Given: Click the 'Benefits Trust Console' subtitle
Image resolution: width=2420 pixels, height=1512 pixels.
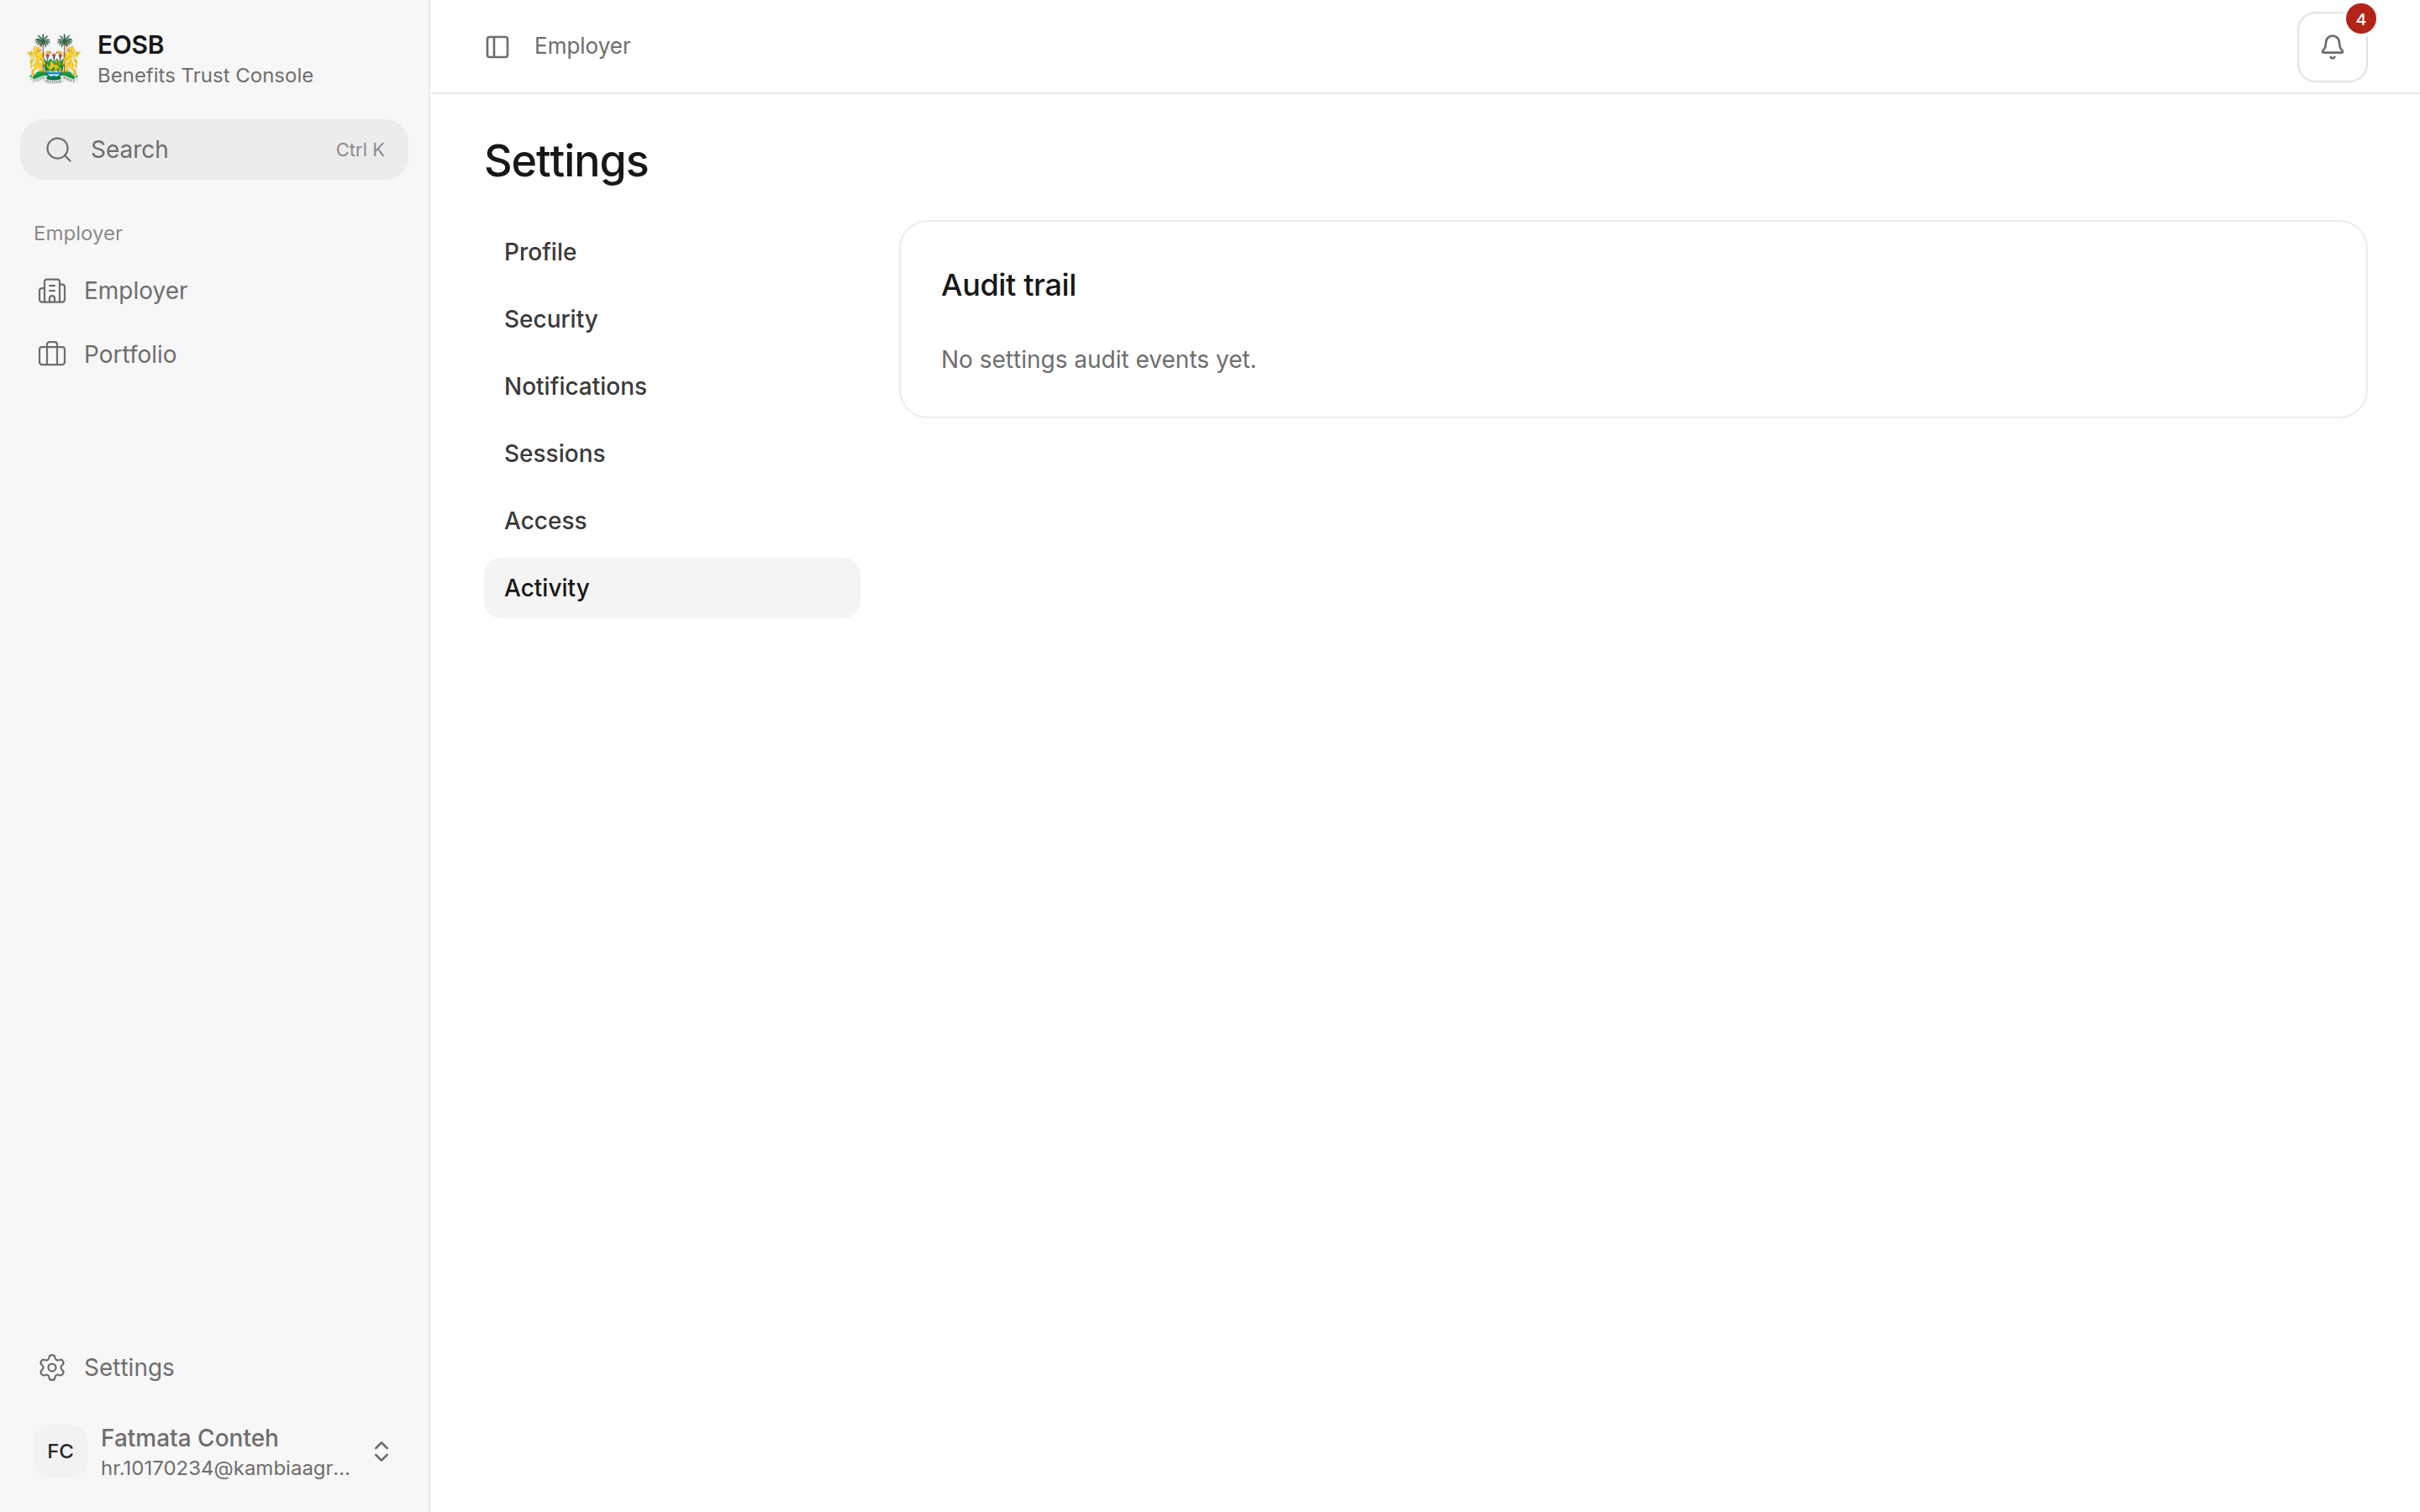Looking at the screenshot, I should click(x=205, y=75).
